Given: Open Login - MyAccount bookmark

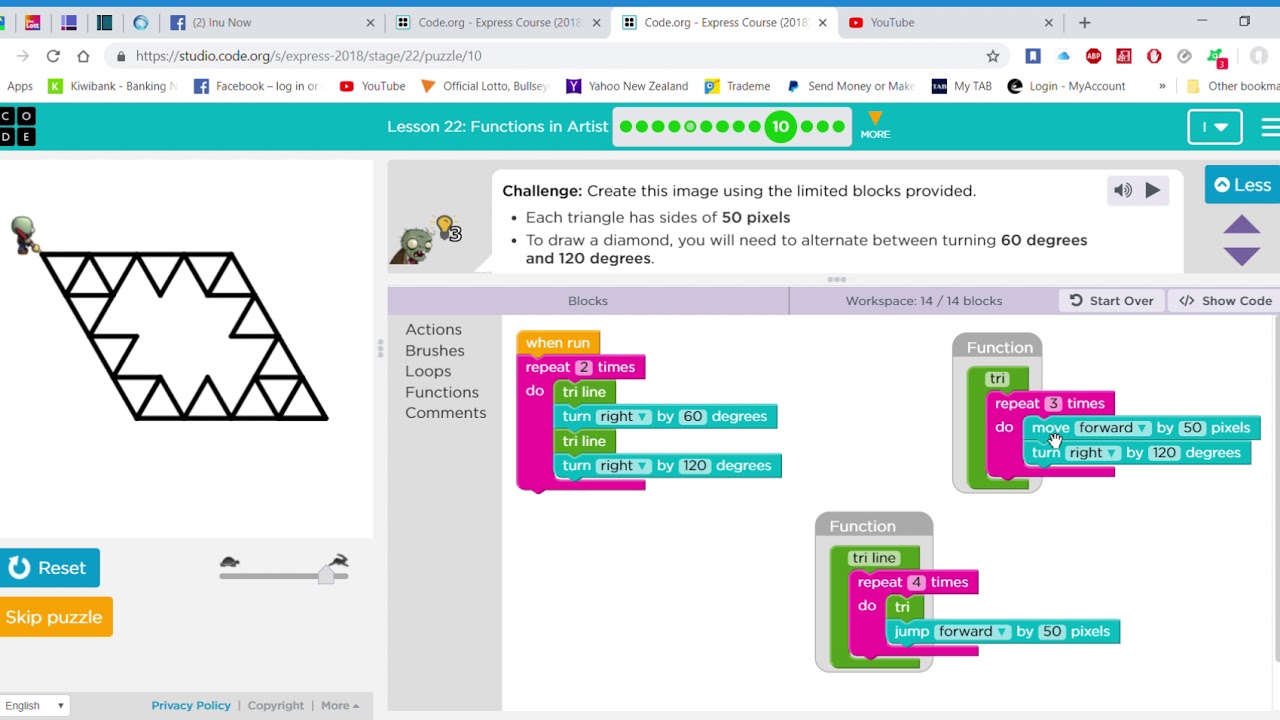Looking at the screenshot, I should 1066,86.
